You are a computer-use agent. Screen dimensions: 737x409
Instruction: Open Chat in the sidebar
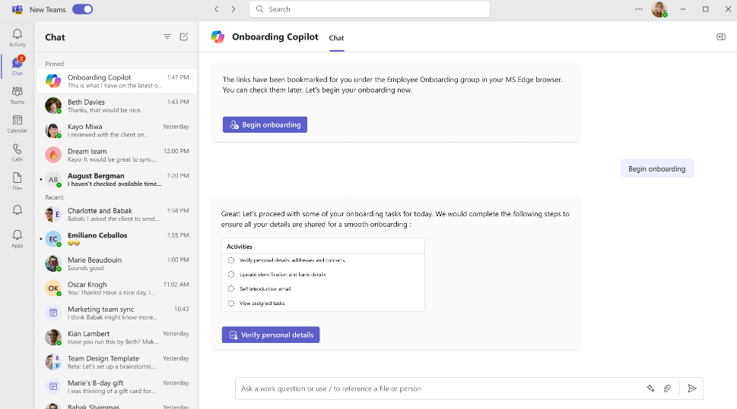17,66
